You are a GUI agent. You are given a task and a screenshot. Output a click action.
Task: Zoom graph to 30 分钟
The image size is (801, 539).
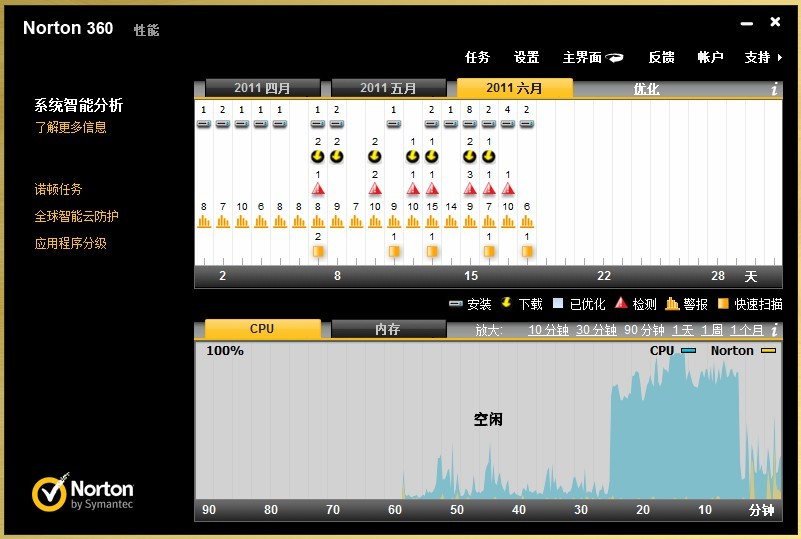coord(596,330)
